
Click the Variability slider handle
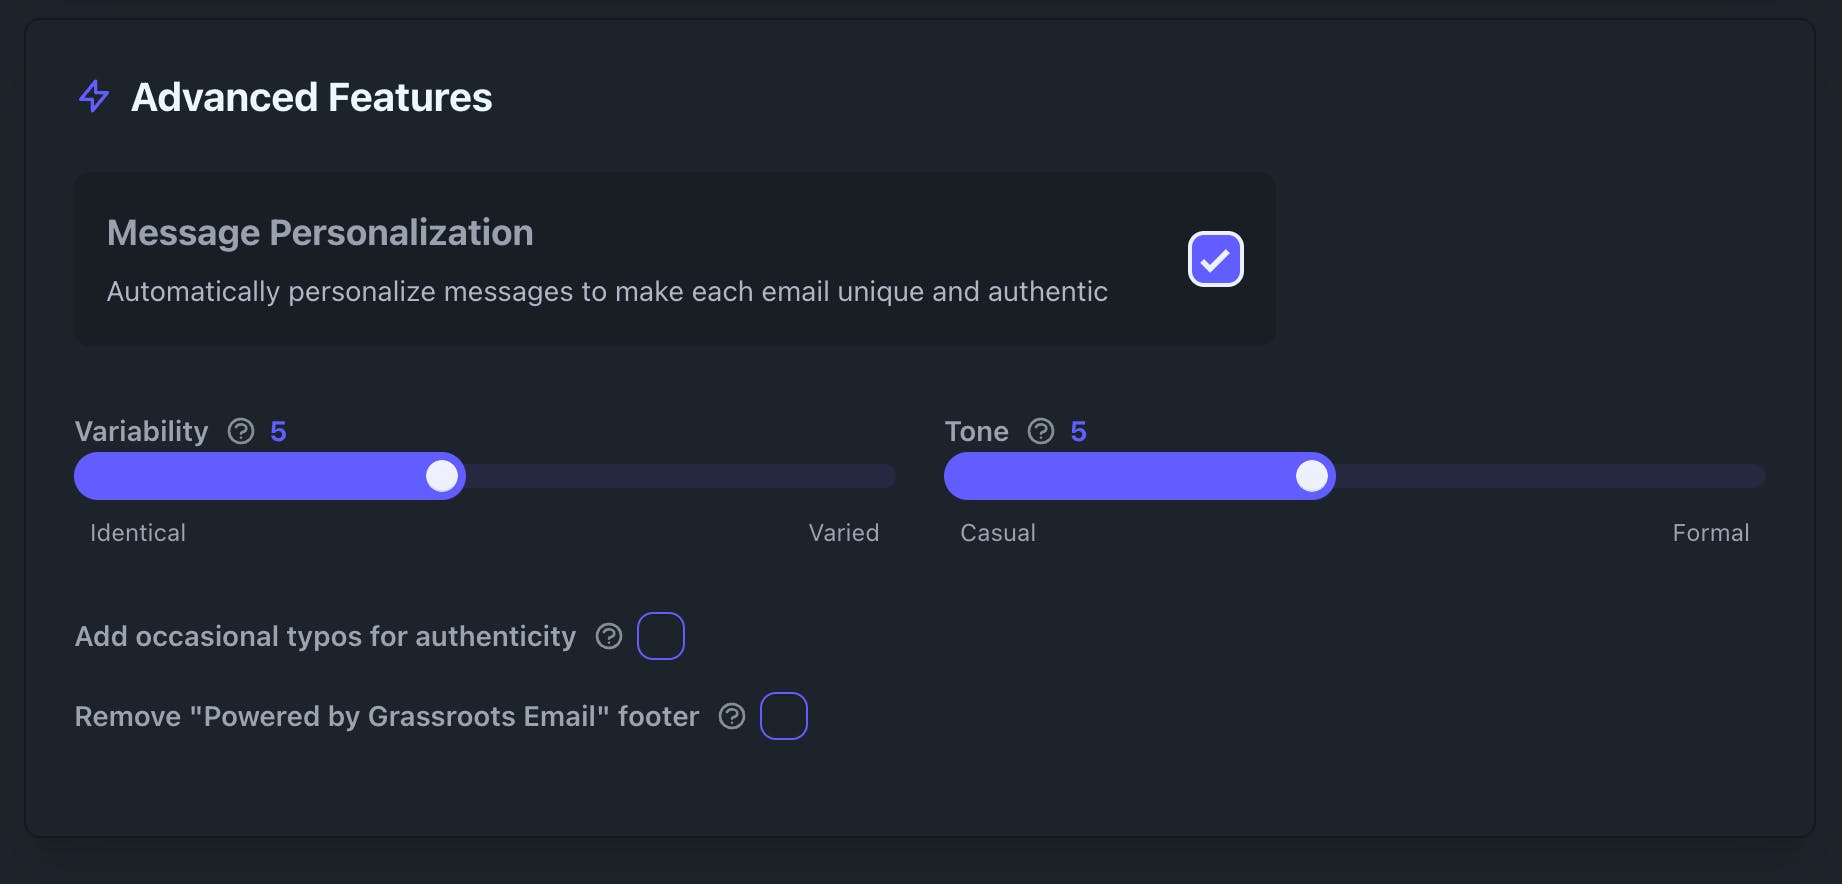[x=442, y=476]
